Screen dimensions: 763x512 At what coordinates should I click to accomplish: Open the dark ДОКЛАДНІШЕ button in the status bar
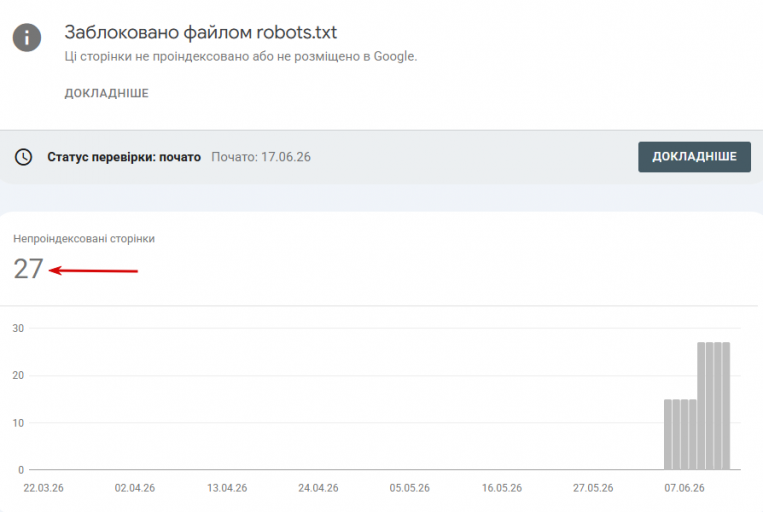point(694,157)
